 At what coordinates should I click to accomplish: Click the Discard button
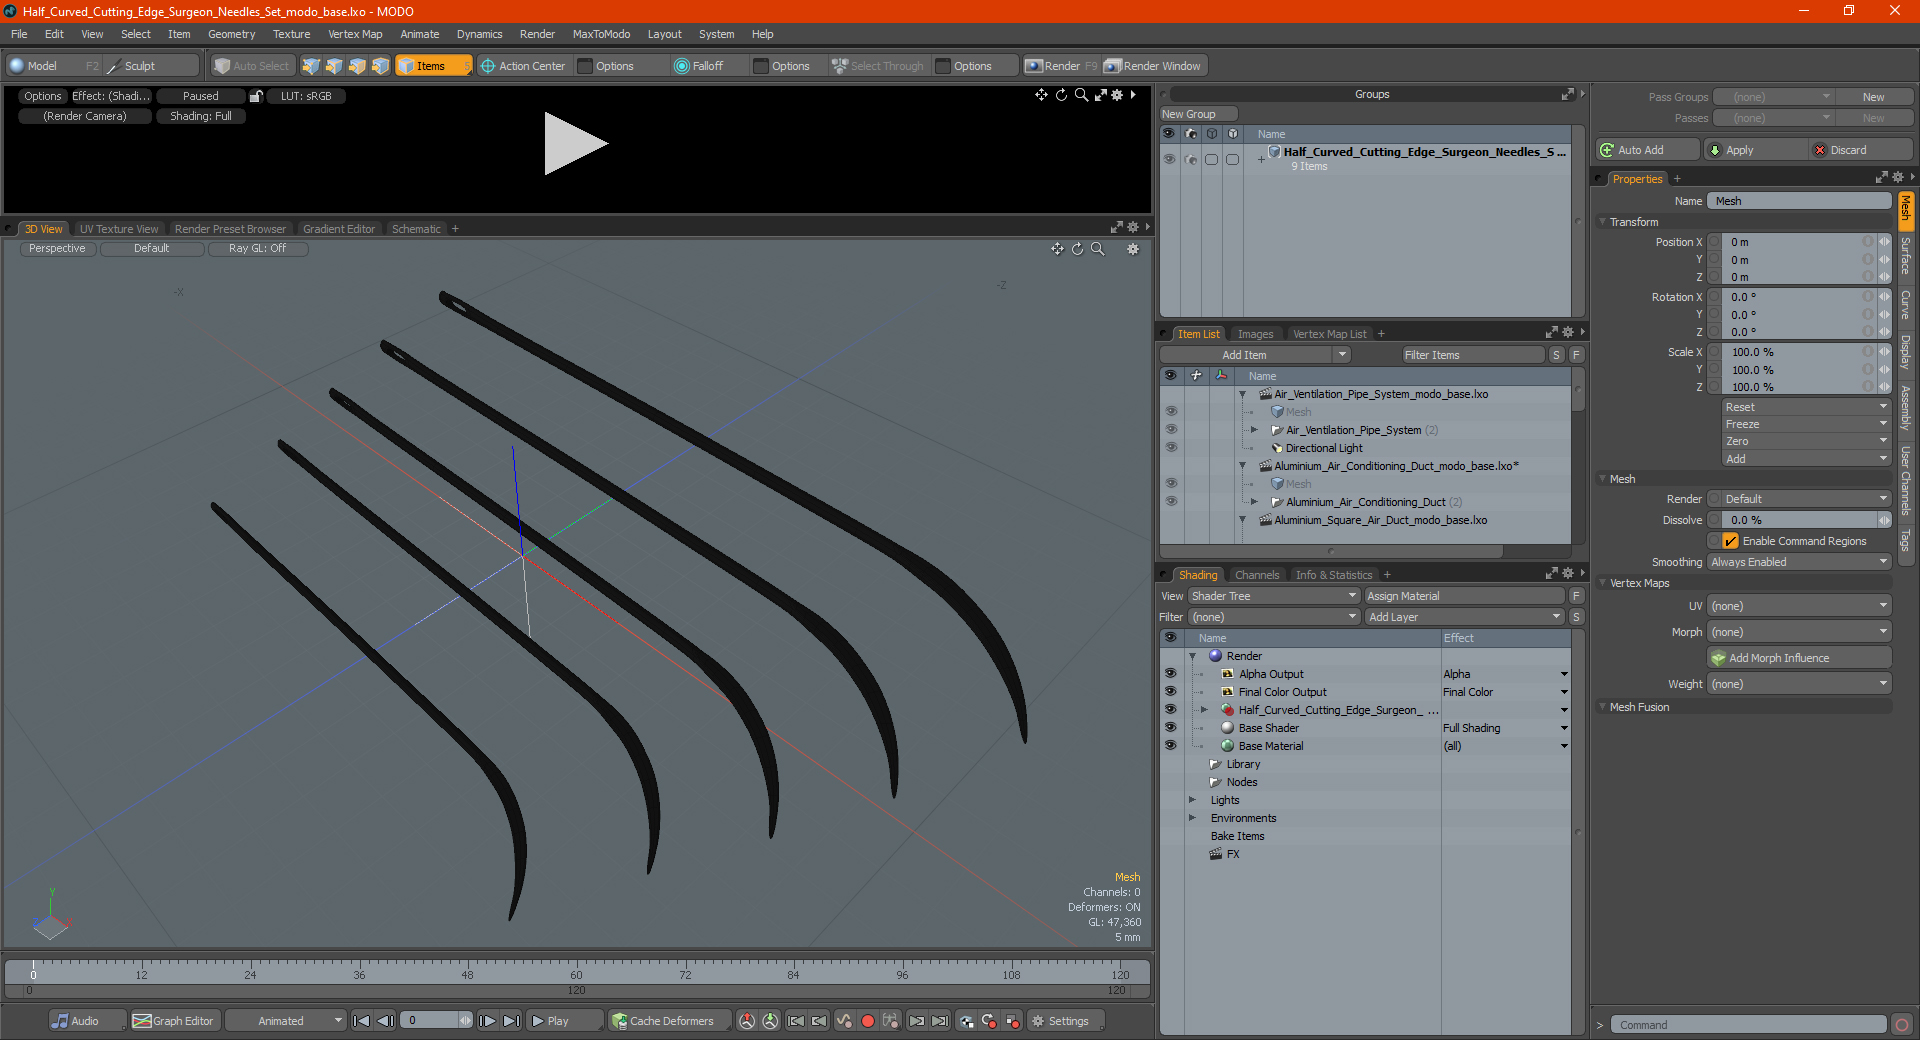click(1860, 150)
